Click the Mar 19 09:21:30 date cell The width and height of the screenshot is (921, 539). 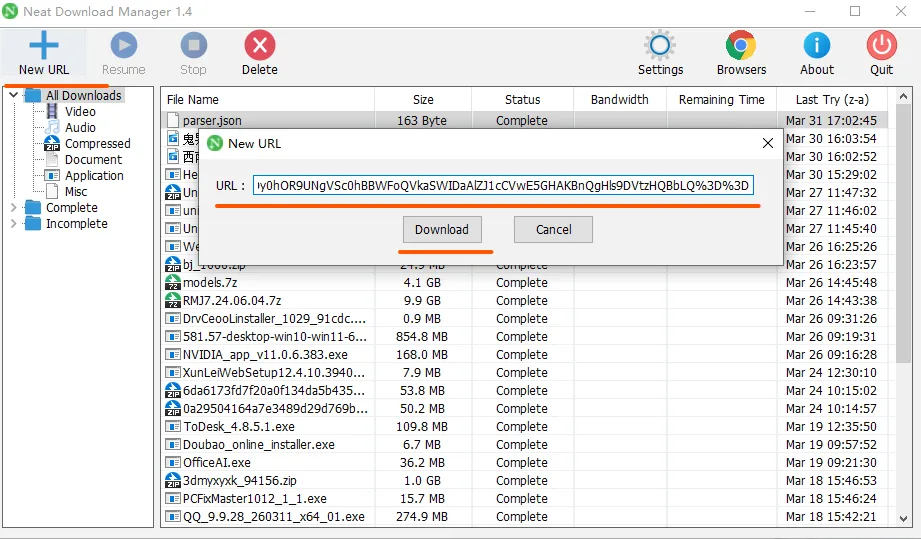click(831, 463)
